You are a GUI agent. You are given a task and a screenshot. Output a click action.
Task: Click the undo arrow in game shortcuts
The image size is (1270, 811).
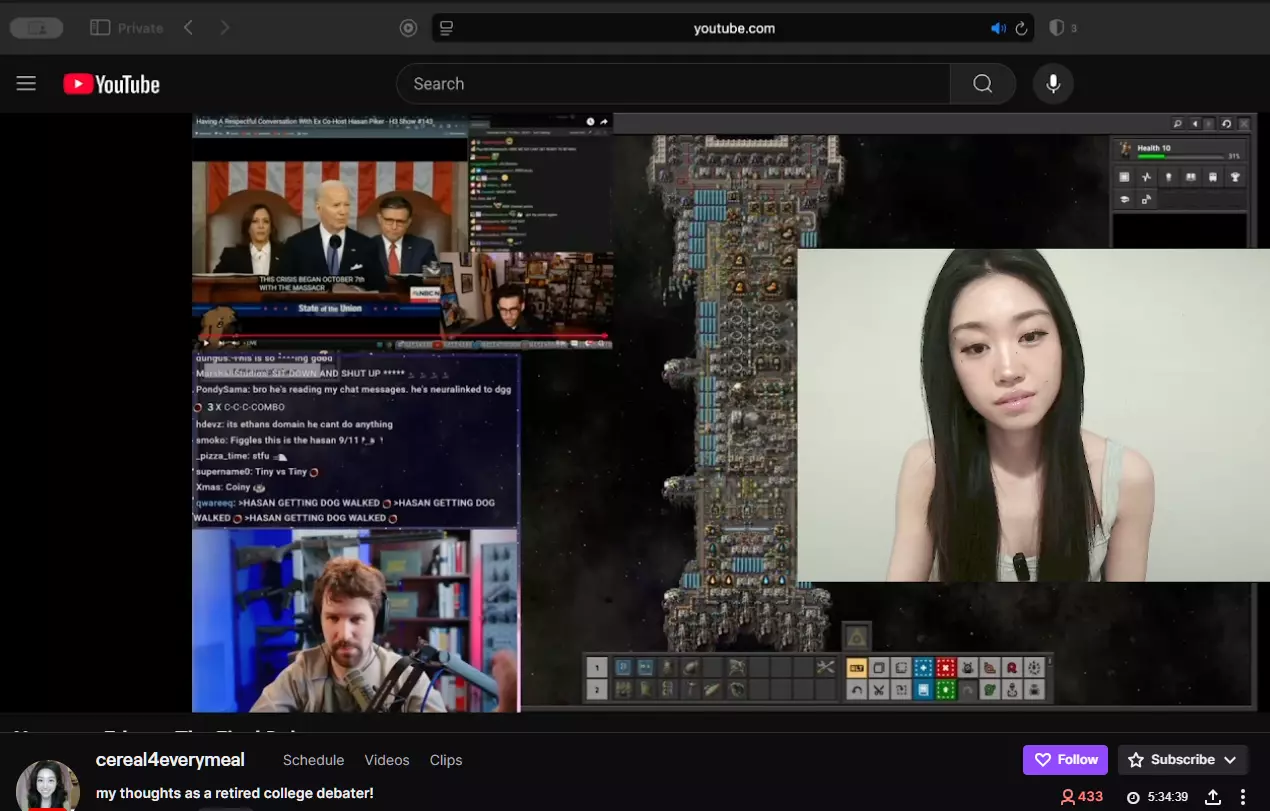pyautogui.click(x=857, y=690)
